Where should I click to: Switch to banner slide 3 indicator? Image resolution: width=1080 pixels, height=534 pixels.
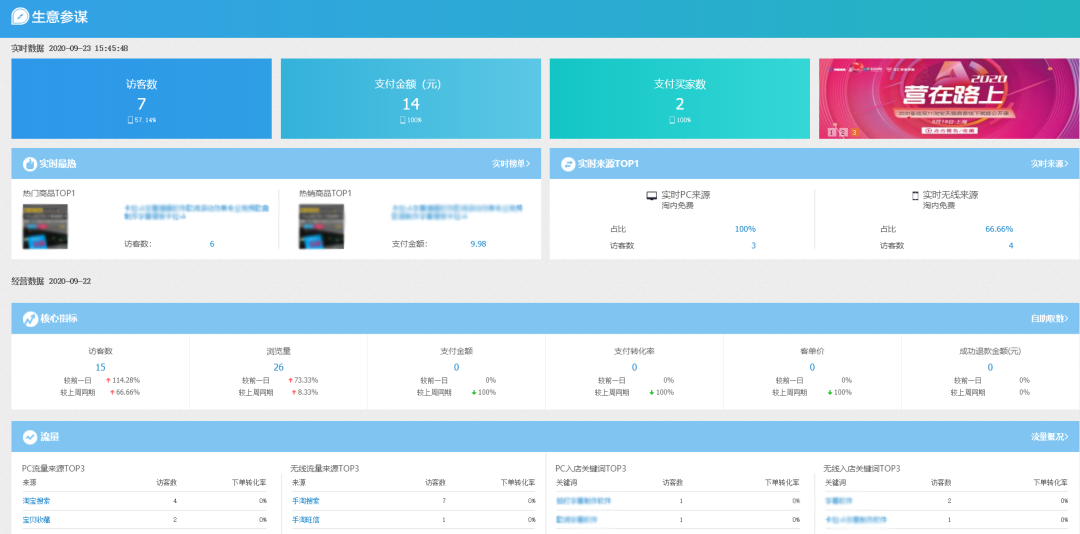(855, 132)
